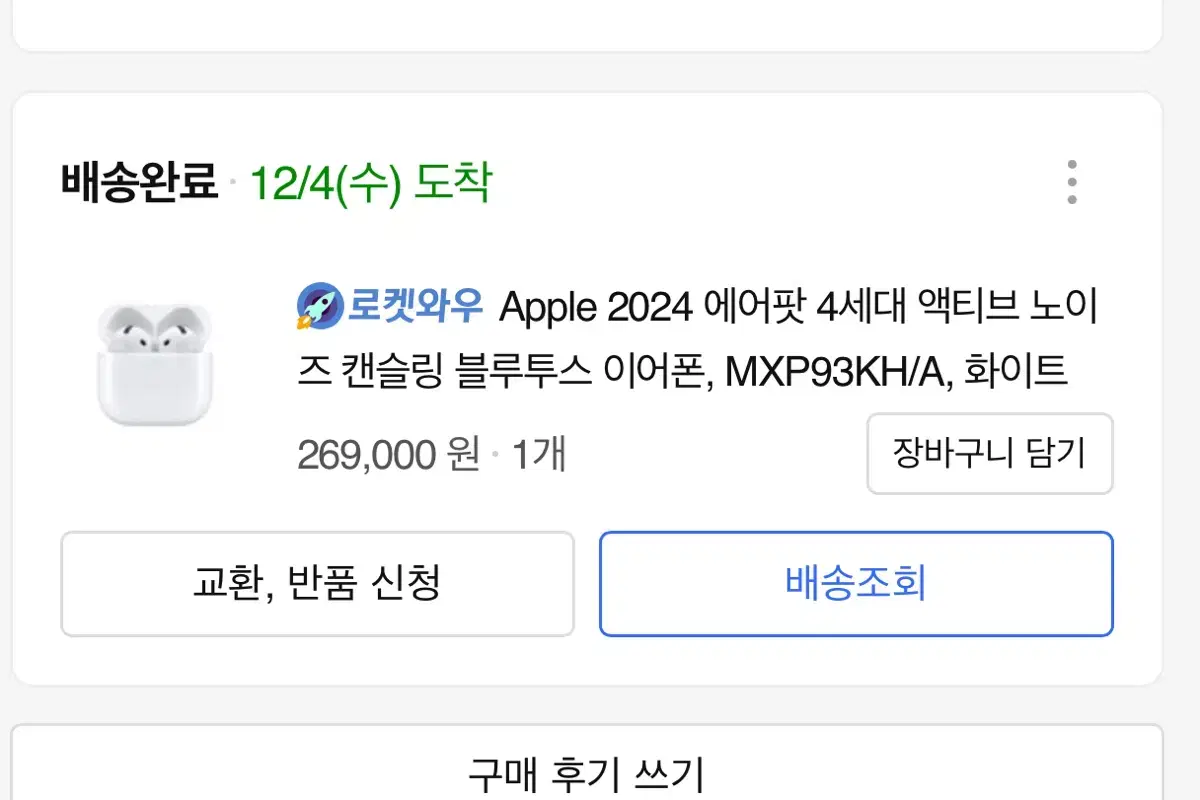
Task: Open the AirPods product thumbnail image
Action: 155,365
